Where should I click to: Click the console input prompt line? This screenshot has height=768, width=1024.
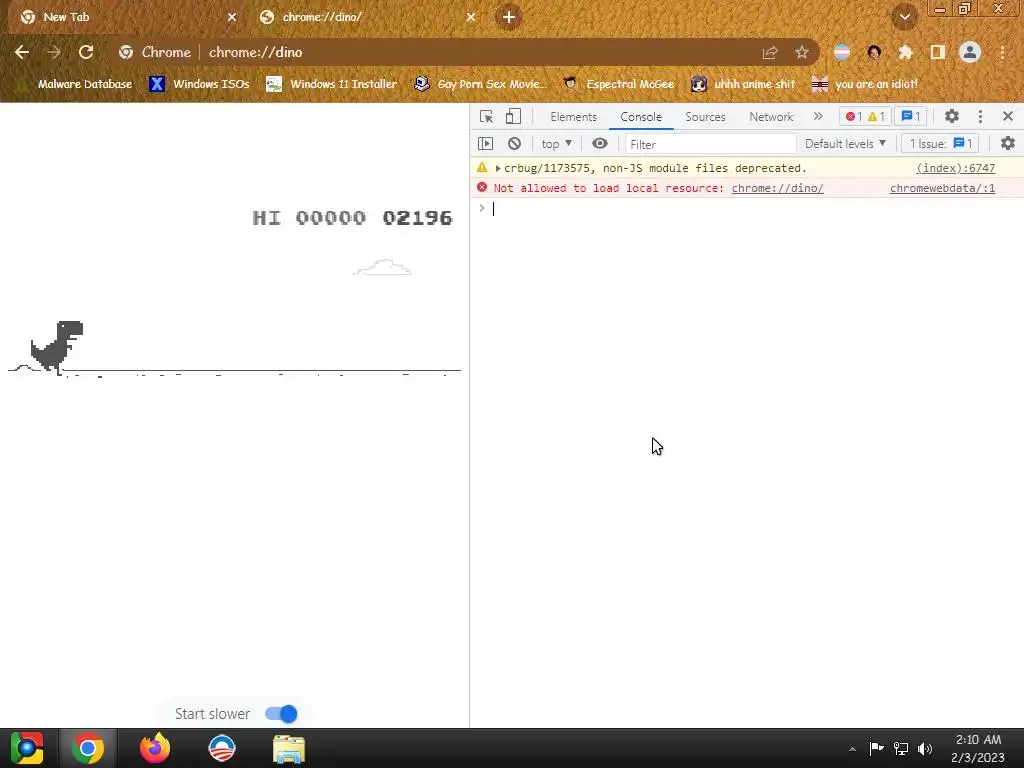[746, 209]
